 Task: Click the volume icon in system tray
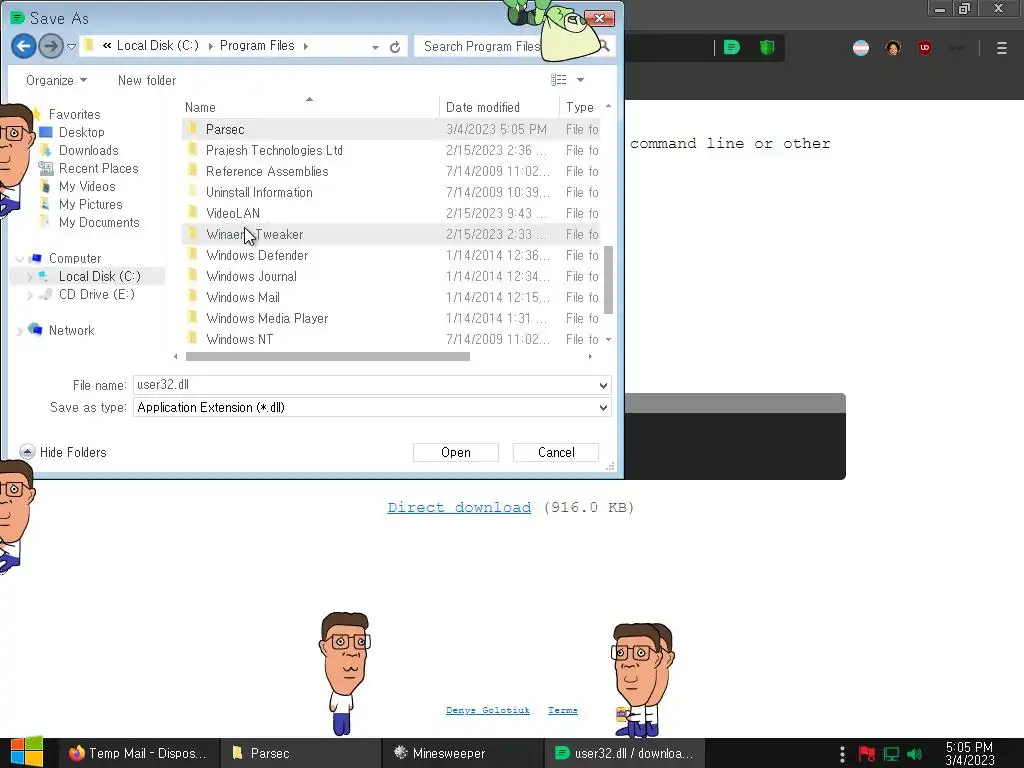(x=914, y=754)
